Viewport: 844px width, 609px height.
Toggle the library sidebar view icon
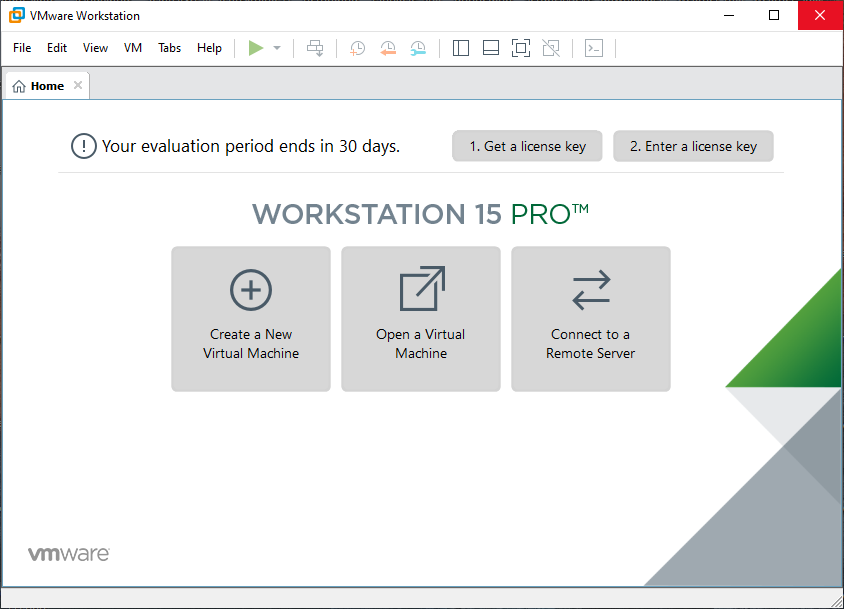pyautogui.click(x=461, y=48)
